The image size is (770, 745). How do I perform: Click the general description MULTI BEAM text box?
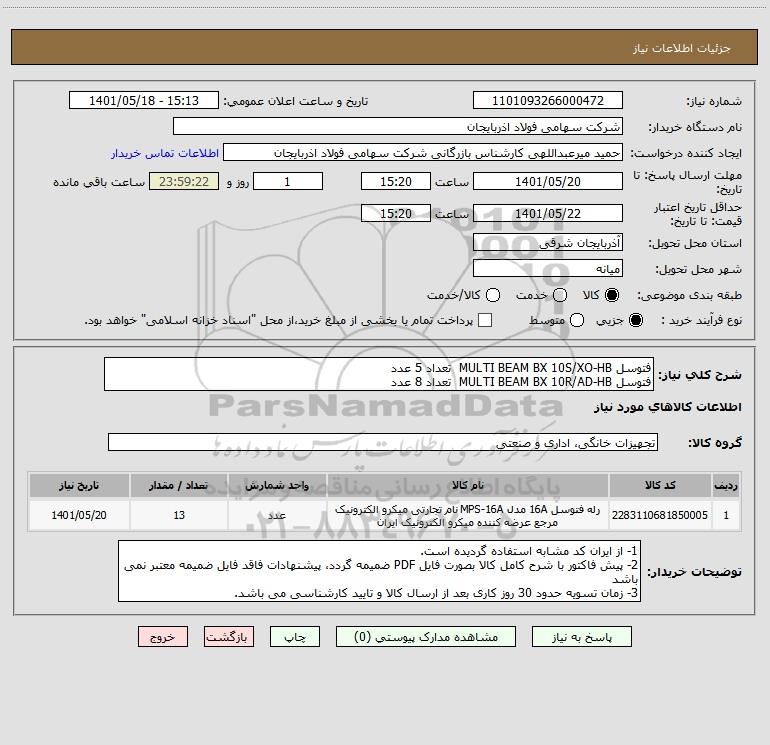tap(379, 374)
